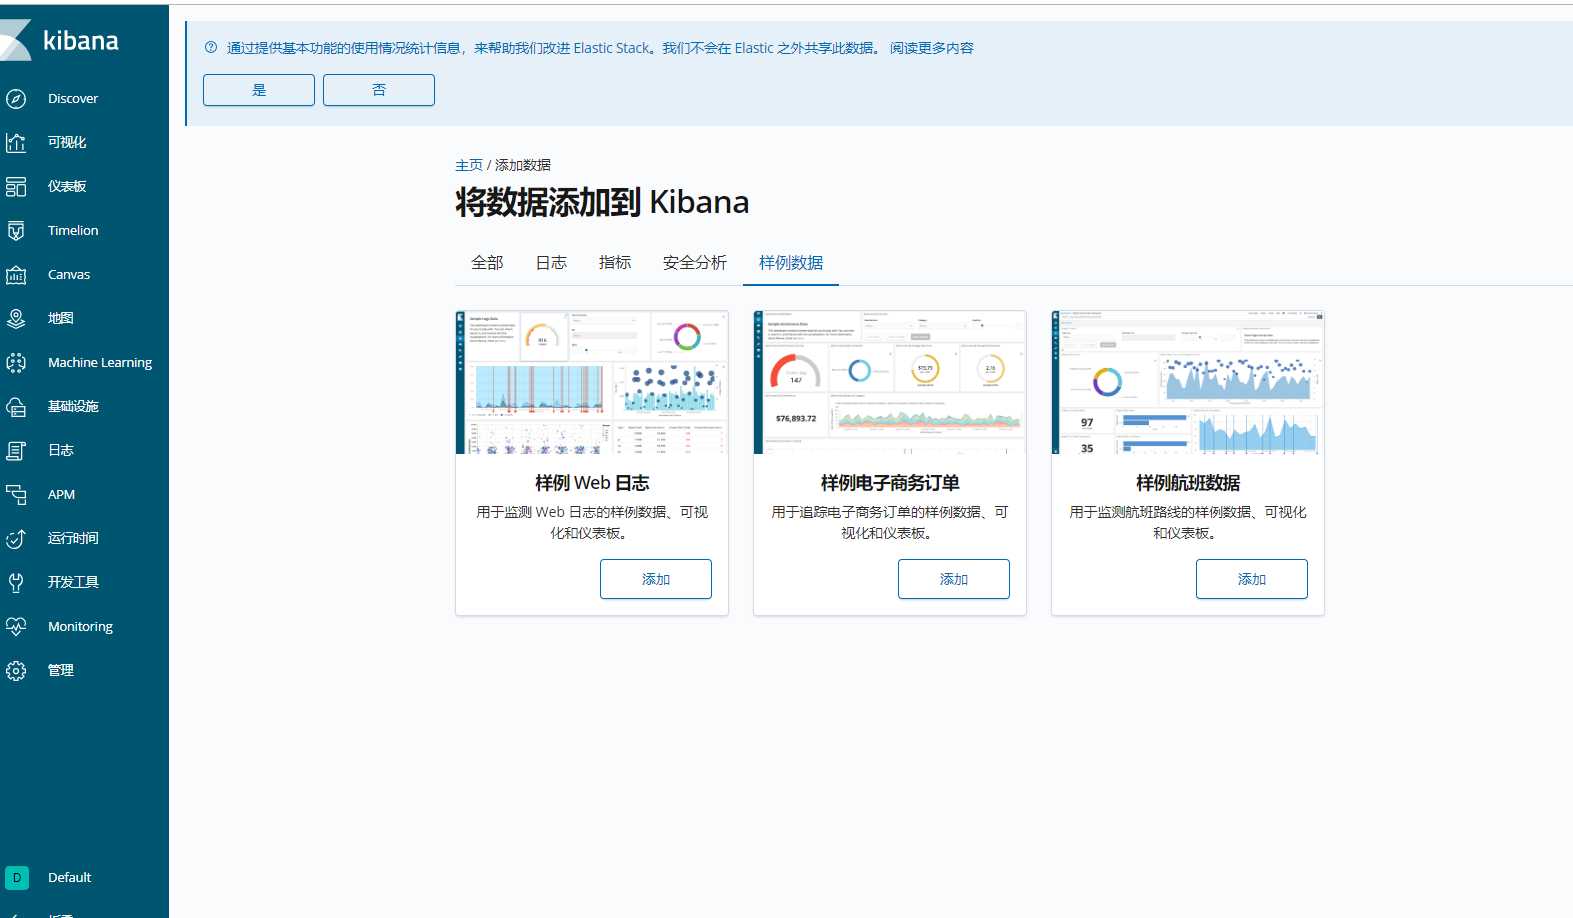1573x918 pixels.
Task: Click the 样例 Web 日志 preview thumbnail
Action: point(592,382)
